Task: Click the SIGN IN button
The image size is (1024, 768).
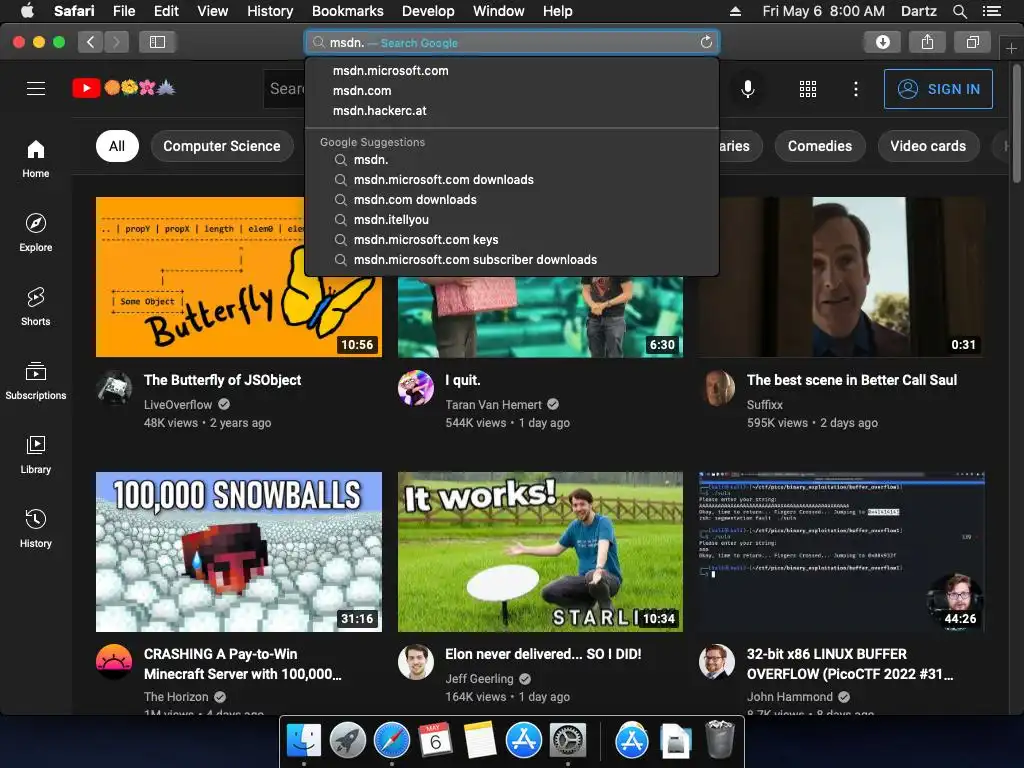Action: point(938,89)
